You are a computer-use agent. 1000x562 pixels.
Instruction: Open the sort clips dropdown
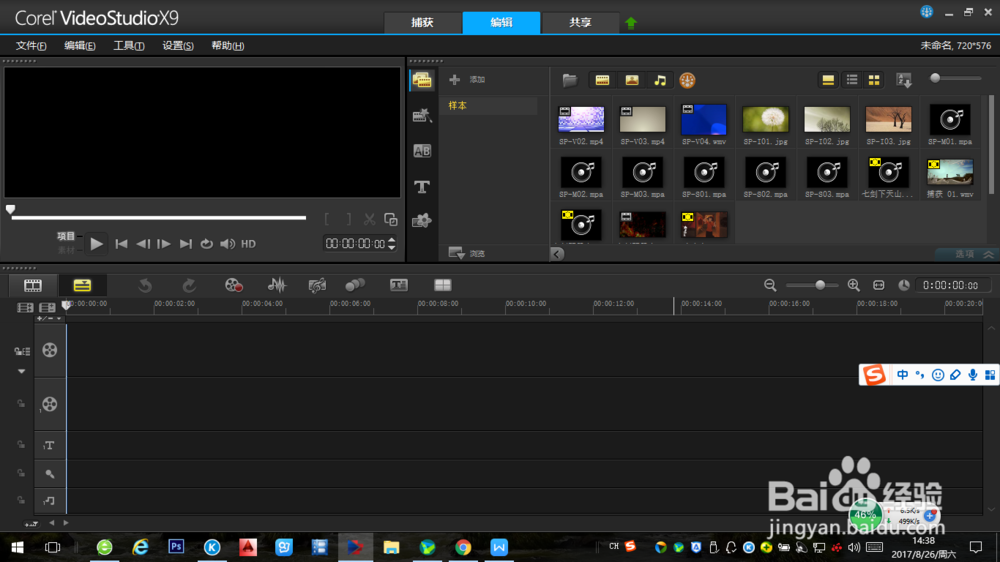click(x=904, y=80)
